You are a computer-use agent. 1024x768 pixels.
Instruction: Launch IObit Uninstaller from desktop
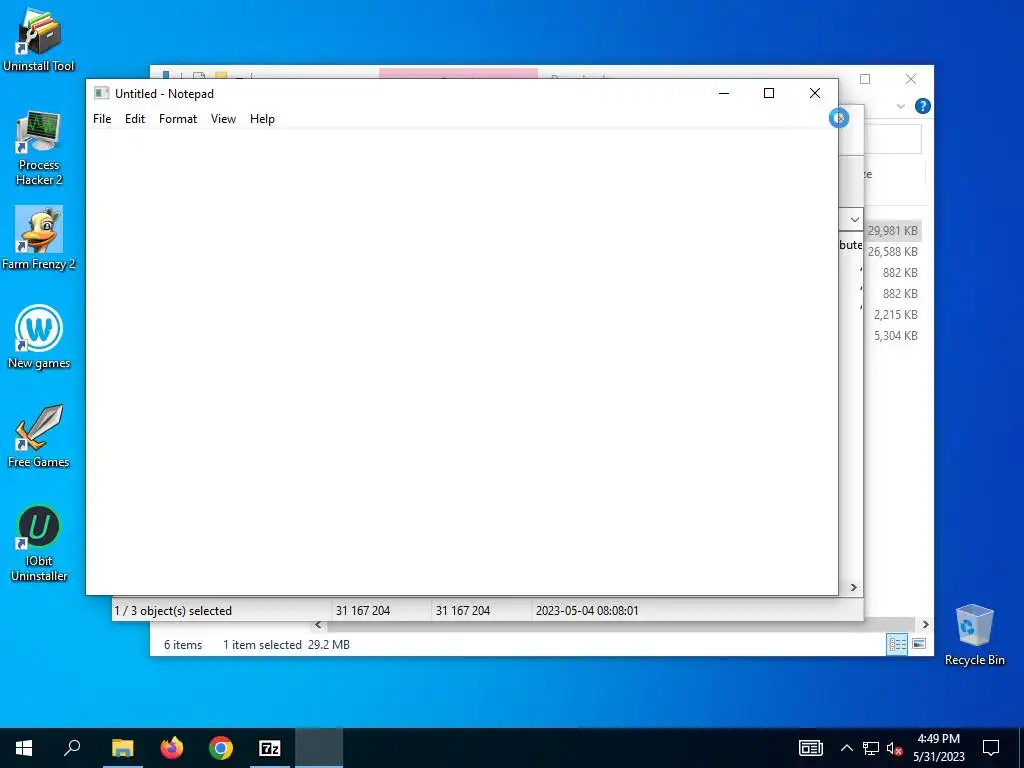coord(39,543)
